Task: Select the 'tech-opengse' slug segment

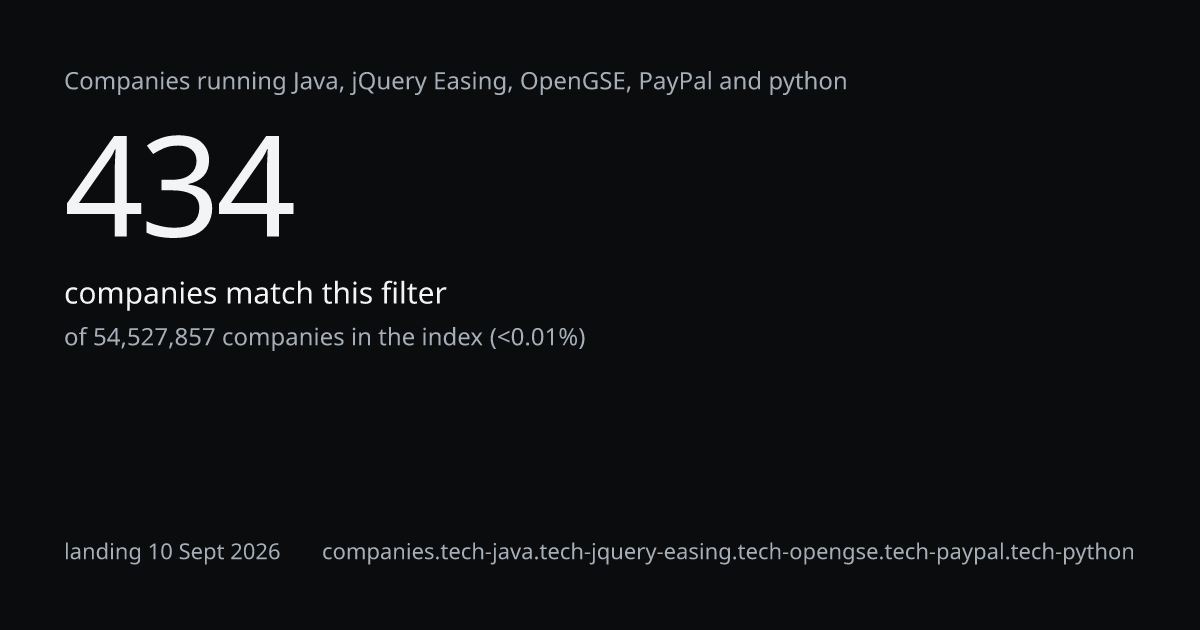Action: (x=801, y=552)
